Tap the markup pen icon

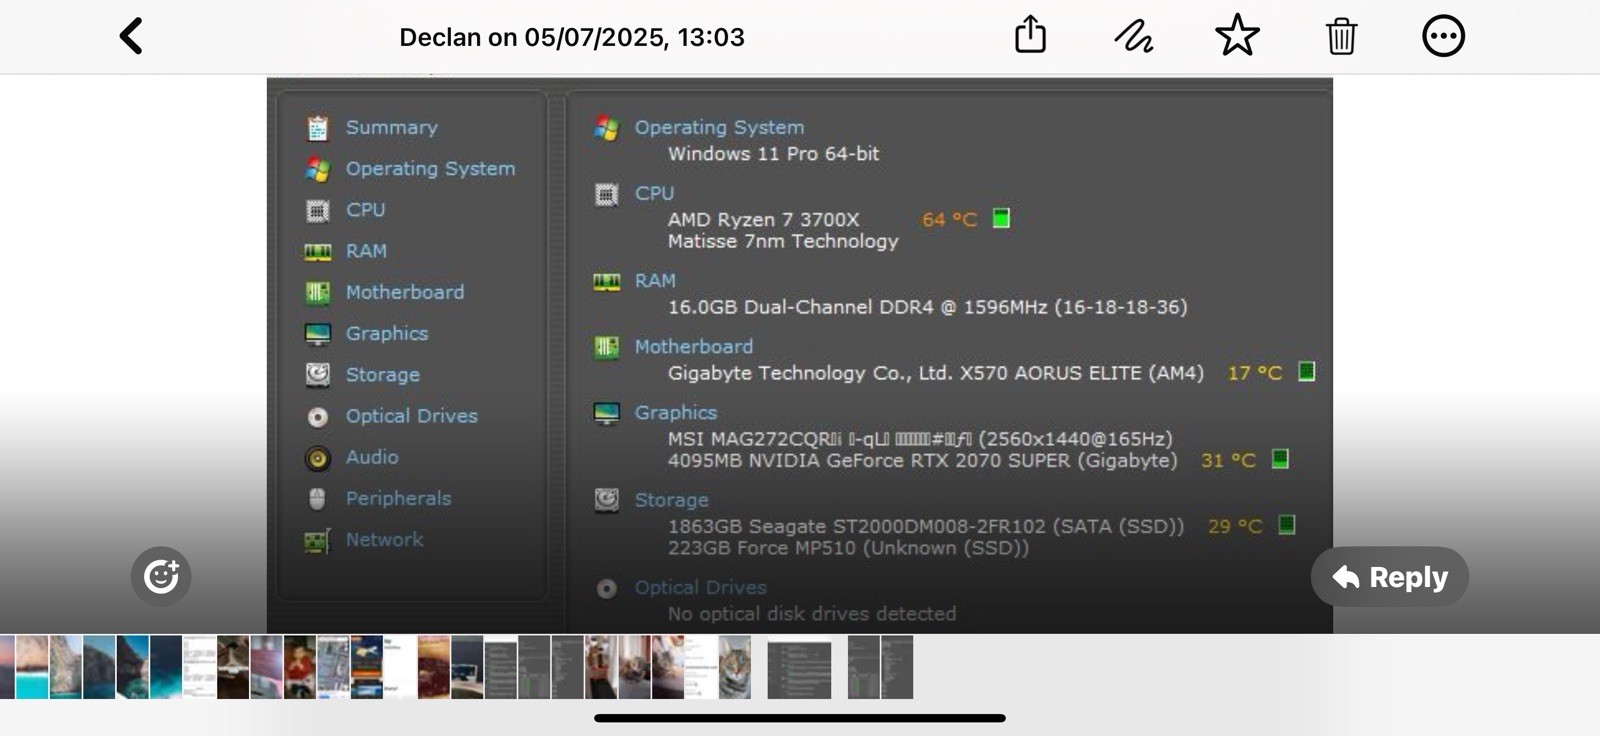pyautogui.click(x=1134, y=36)
